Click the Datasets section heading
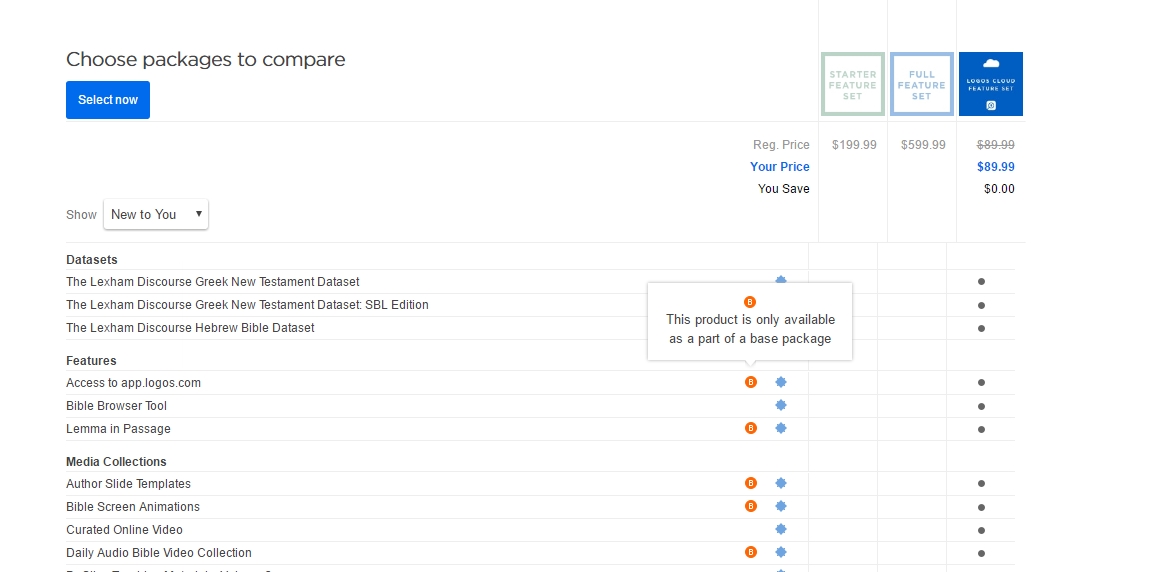 tap(92, 260)
